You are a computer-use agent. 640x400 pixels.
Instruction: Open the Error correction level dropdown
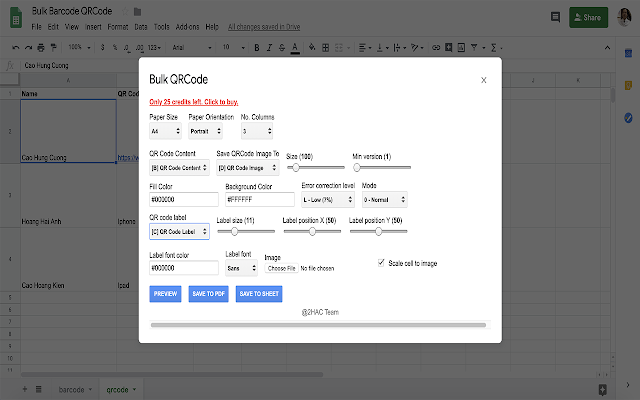point(328,200)
